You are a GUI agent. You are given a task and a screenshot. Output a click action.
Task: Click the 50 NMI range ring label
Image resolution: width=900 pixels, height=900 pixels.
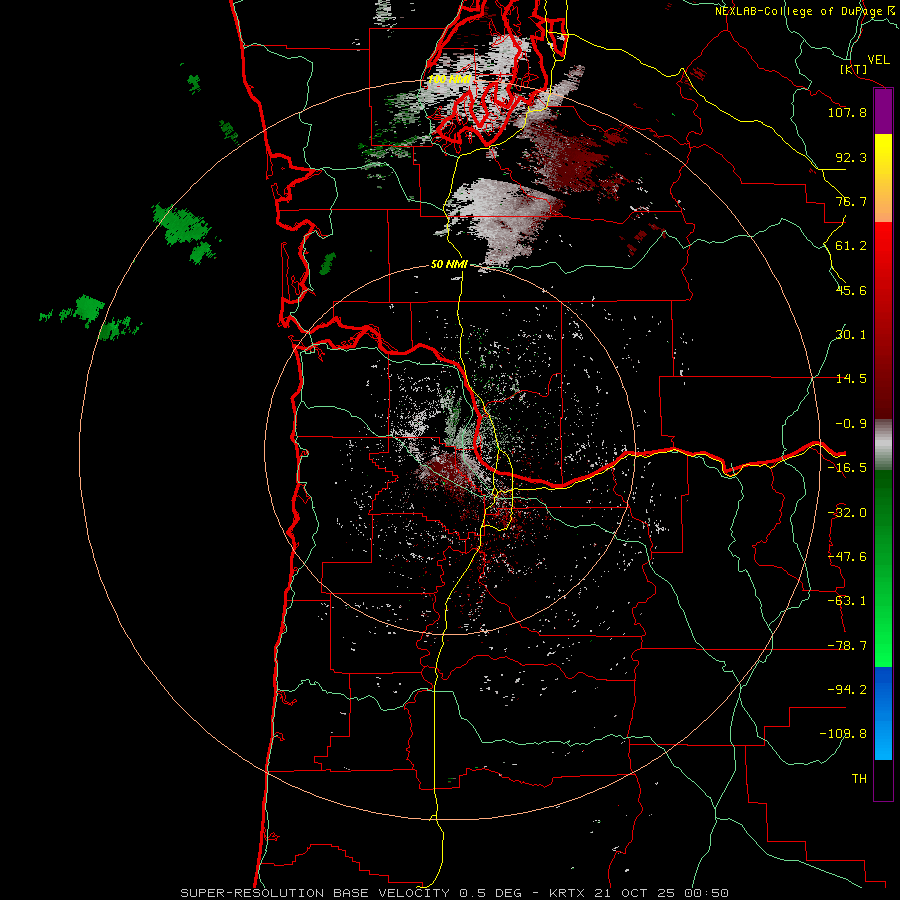(x=449, y=265)
